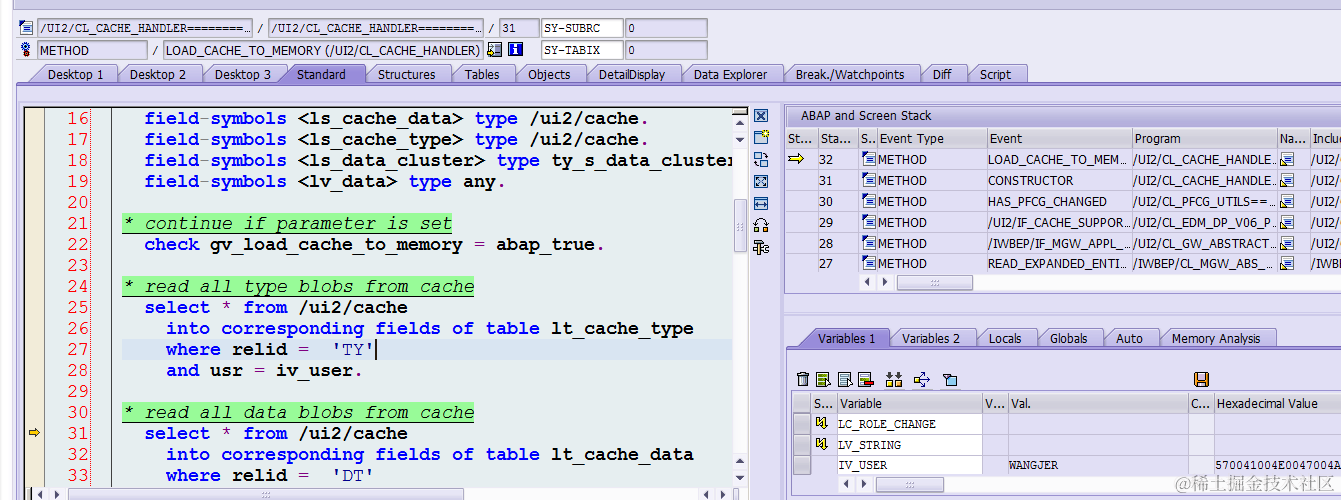Viewport: 1341px width, 500px height.
Task: Click right arrow of stack table horizontal scrollbar
Action: pyautogui.click(x=886, y=283)
